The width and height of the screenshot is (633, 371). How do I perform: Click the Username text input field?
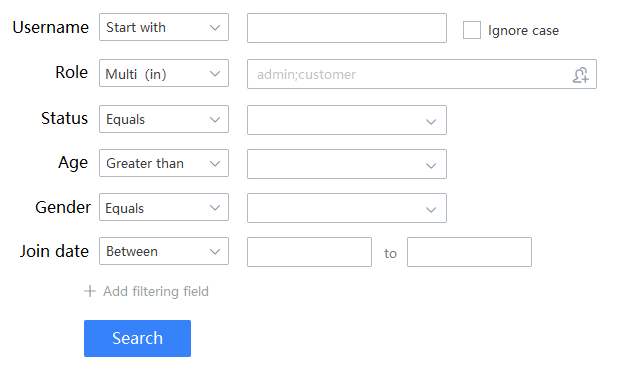(x=347, y=28)
